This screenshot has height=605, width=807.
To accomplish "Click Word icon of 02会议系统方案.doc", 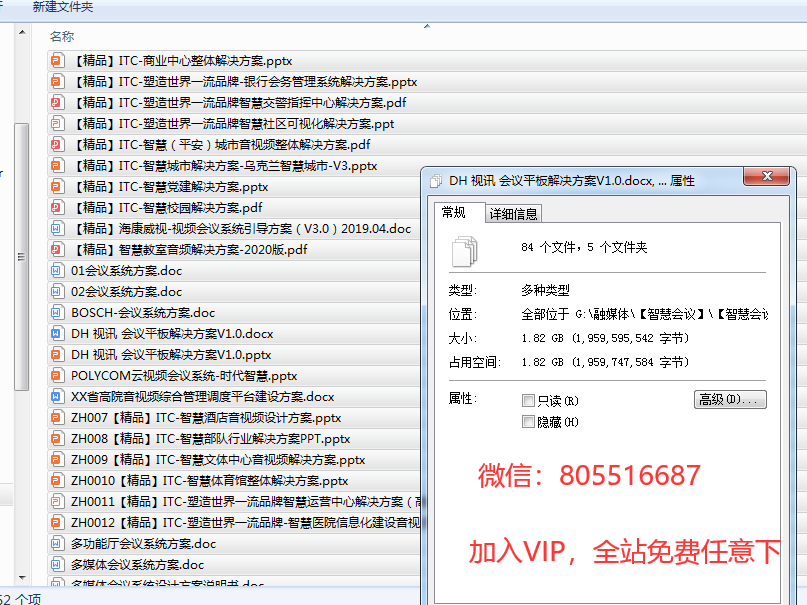I will click(57, 292).
